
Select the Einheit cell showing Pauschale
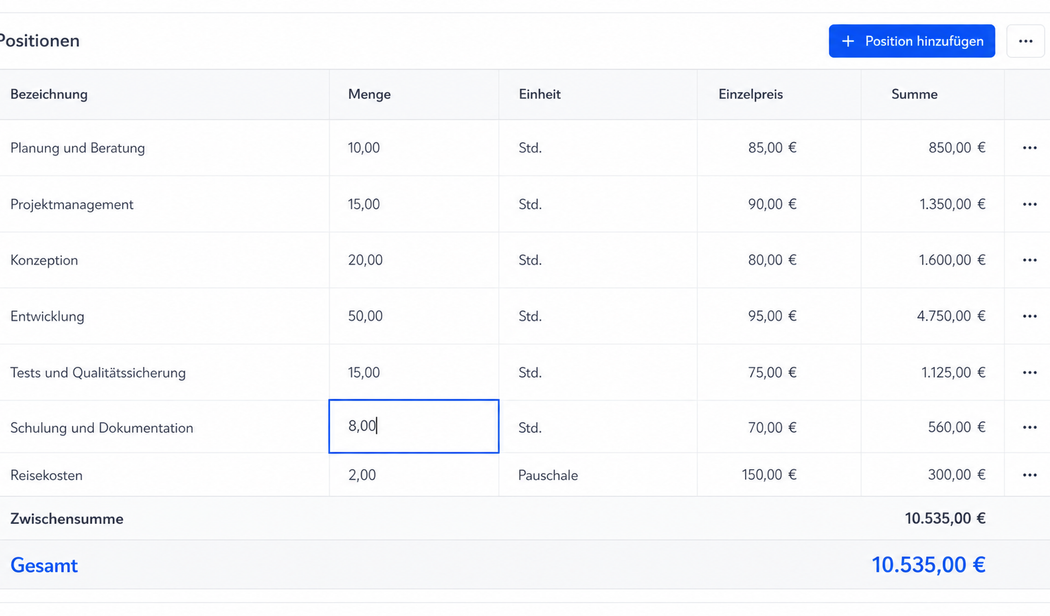[x=598, y=475]
